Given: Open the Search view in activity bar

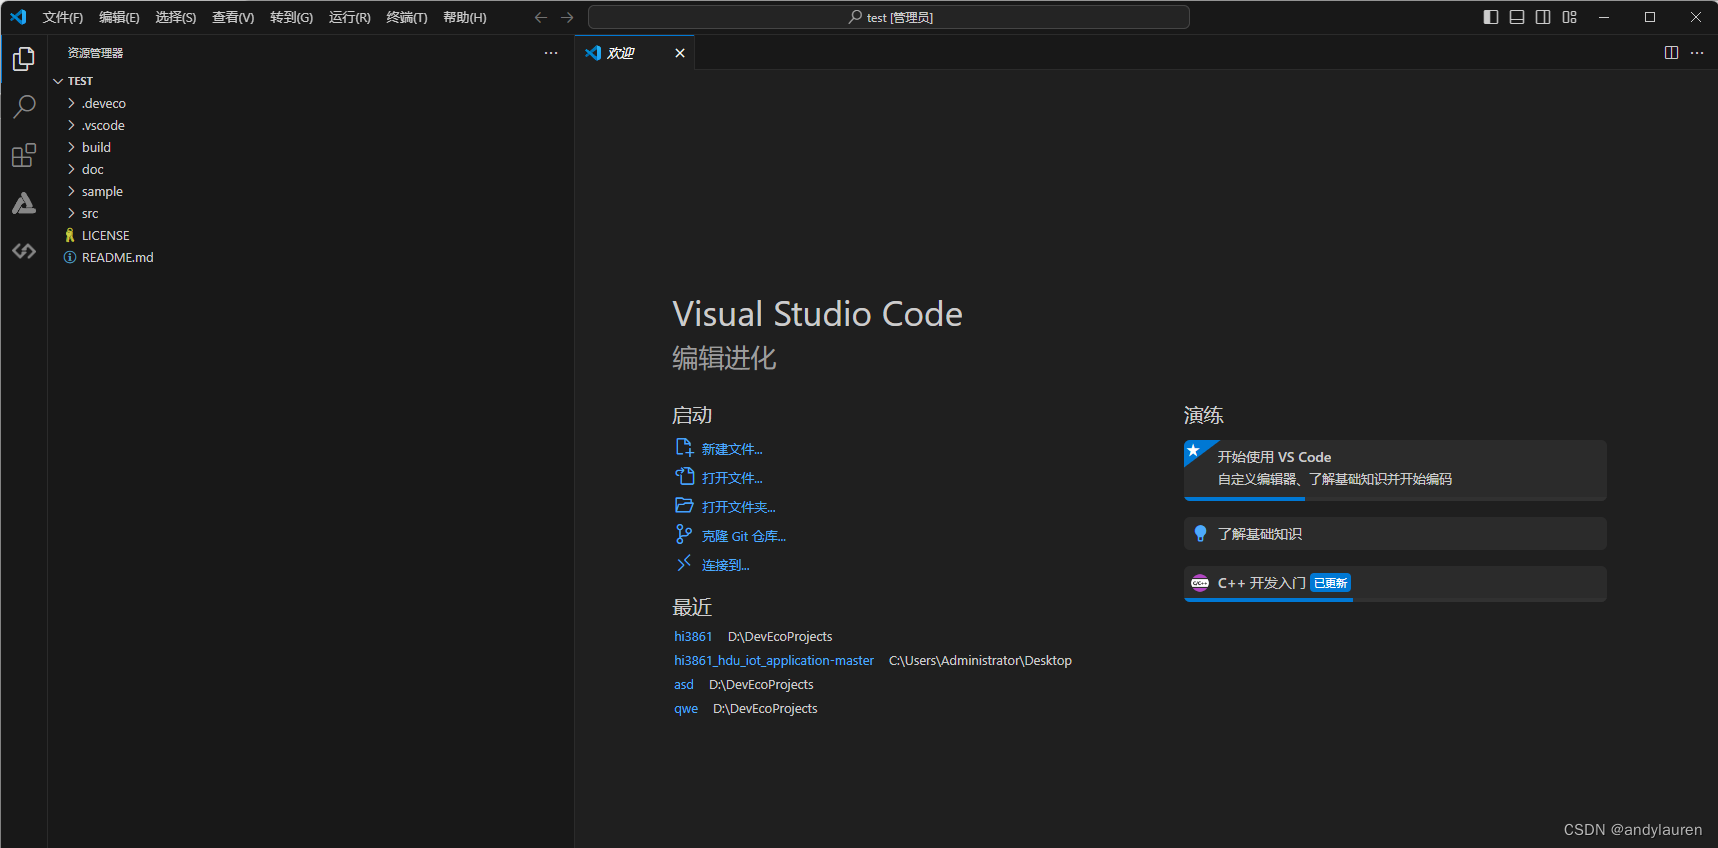Looking at the screenshot, I should (x=24, y=107).
